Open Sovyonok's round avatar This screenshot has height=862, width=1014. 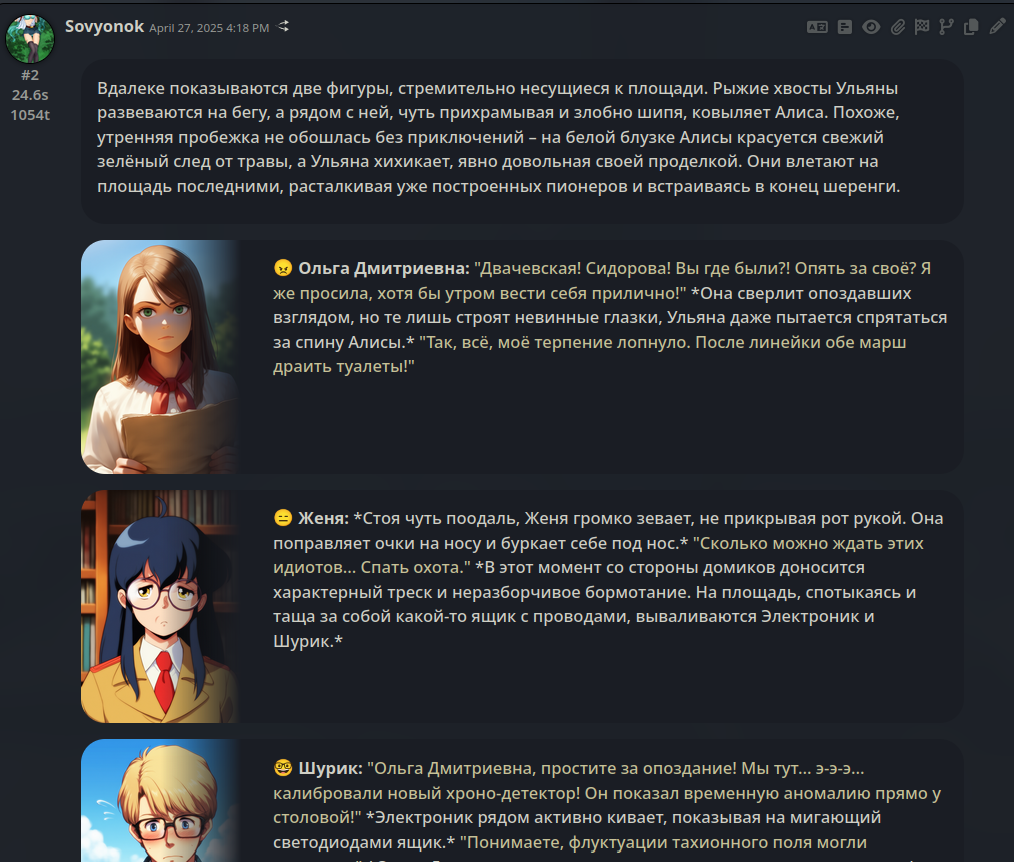coord(30,39)
